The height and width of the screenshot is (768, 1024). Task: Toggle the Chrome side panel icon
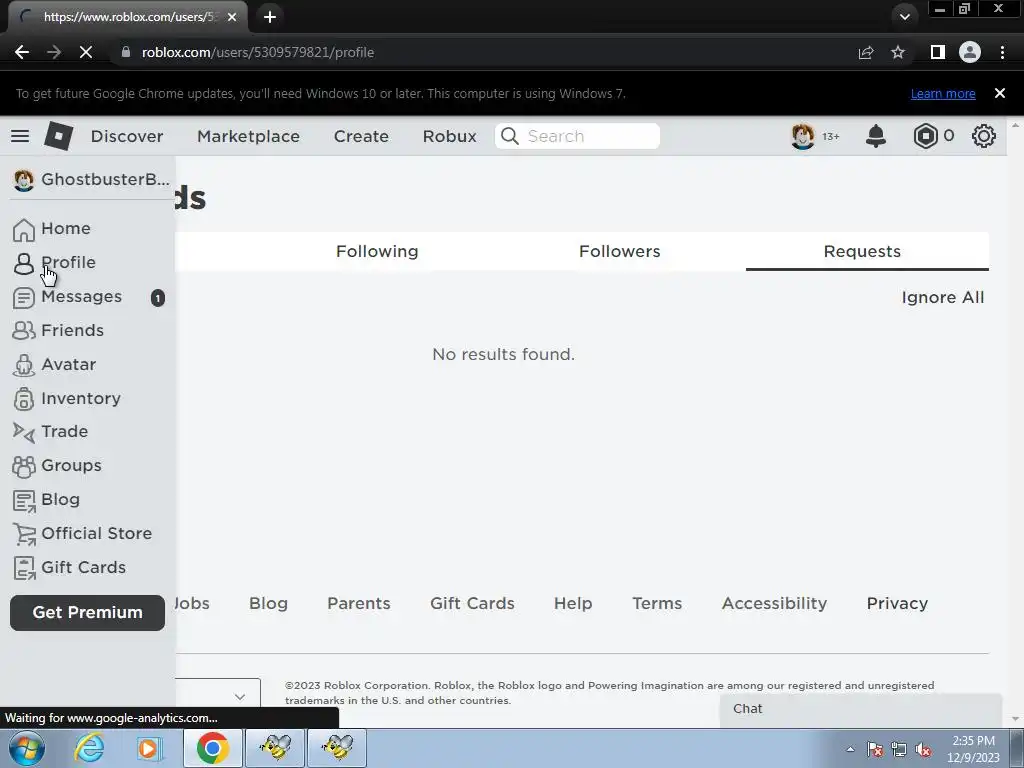click(x=938, y=52)
